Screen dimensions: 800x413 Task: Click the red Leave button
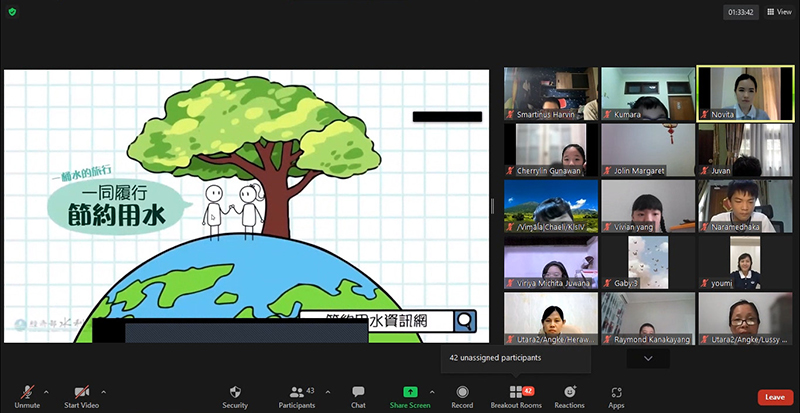pyautogui.click(x=775, y=397)
